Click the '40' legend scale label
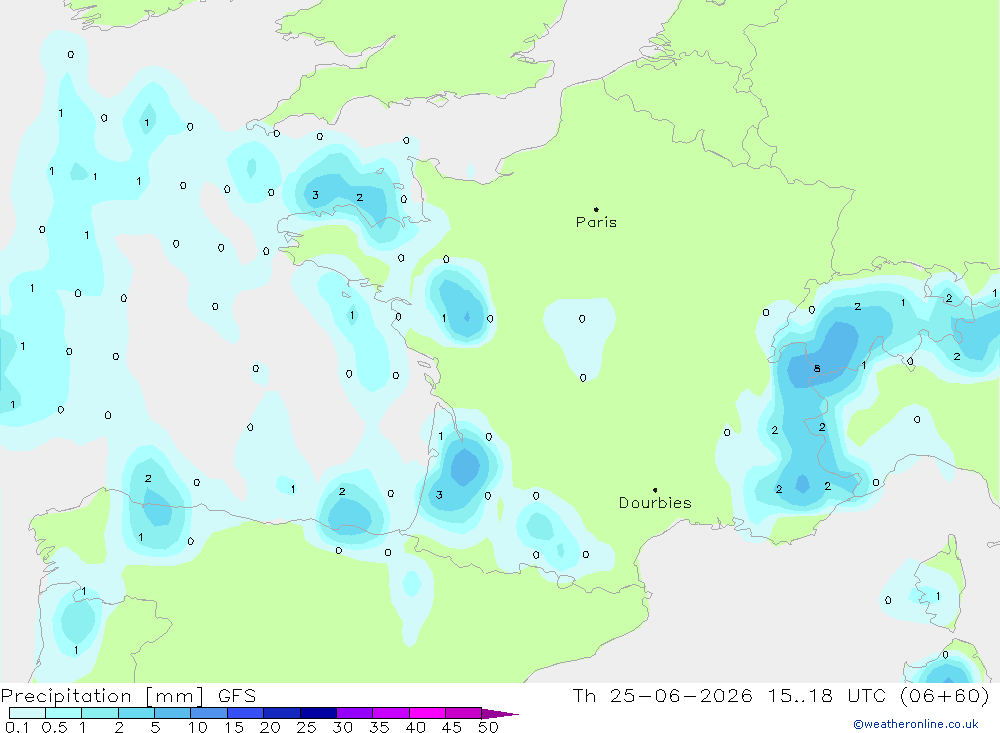Viewport: 1000px width, 733px height. coord(415,727)
